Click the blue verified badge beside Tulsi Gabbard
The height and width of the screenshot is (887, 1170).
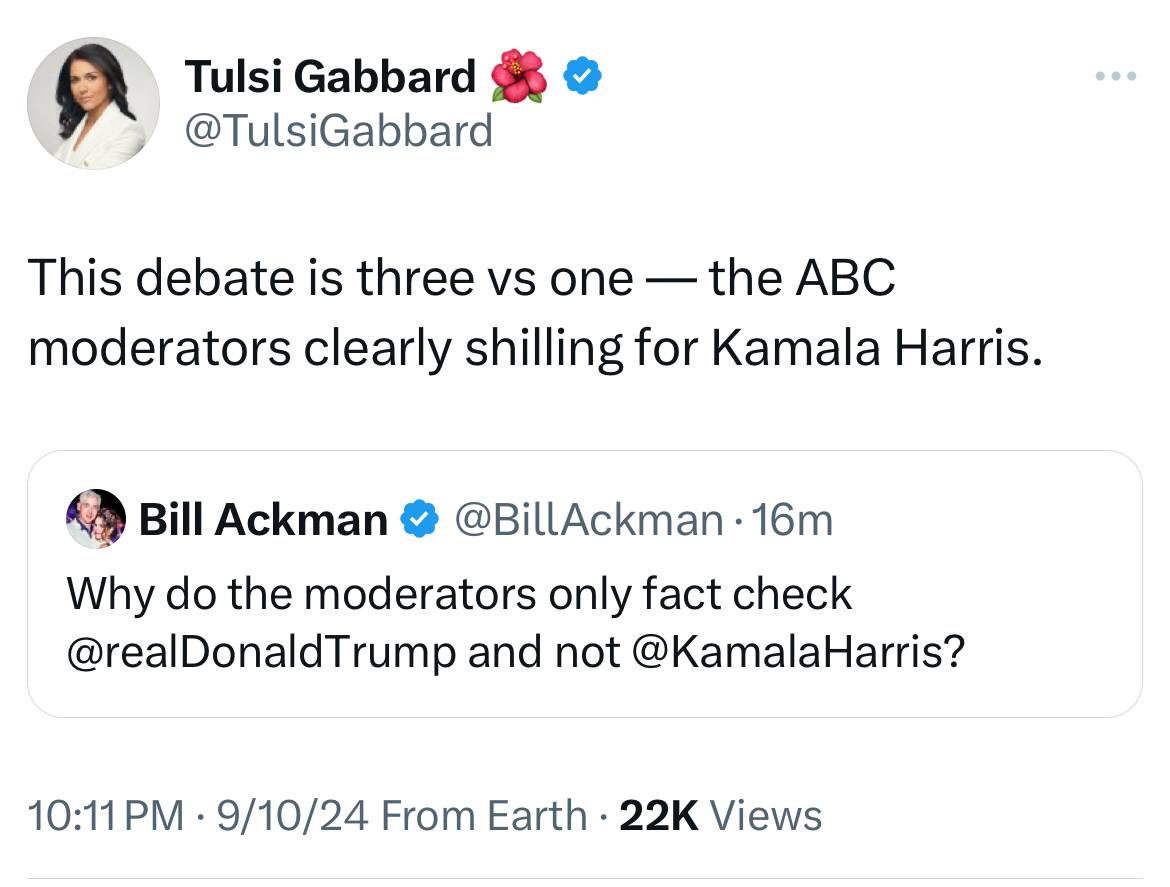[x=582, y=77]
